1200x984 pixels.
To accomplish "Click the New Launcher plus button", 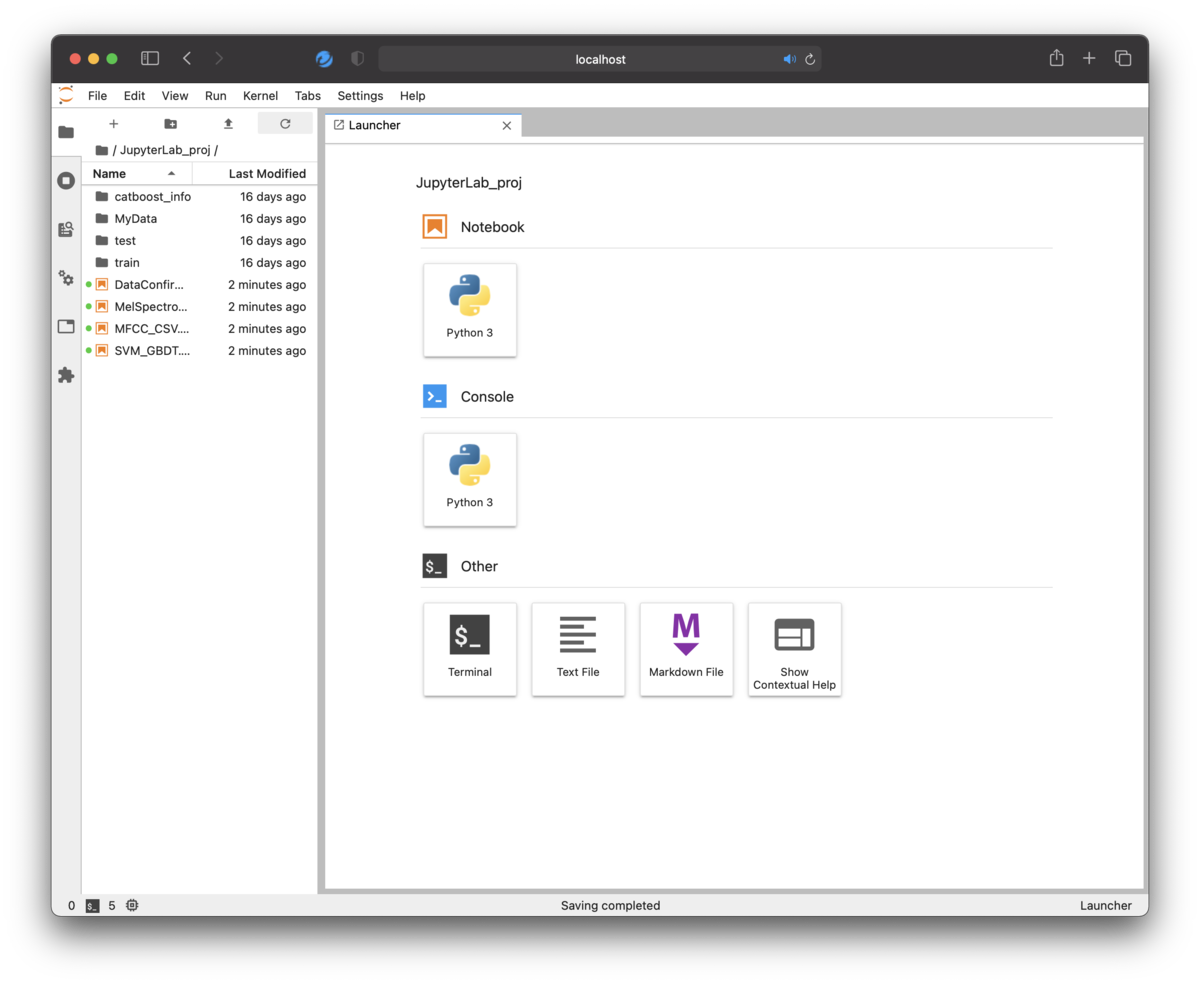I will [x=113, y=124].
